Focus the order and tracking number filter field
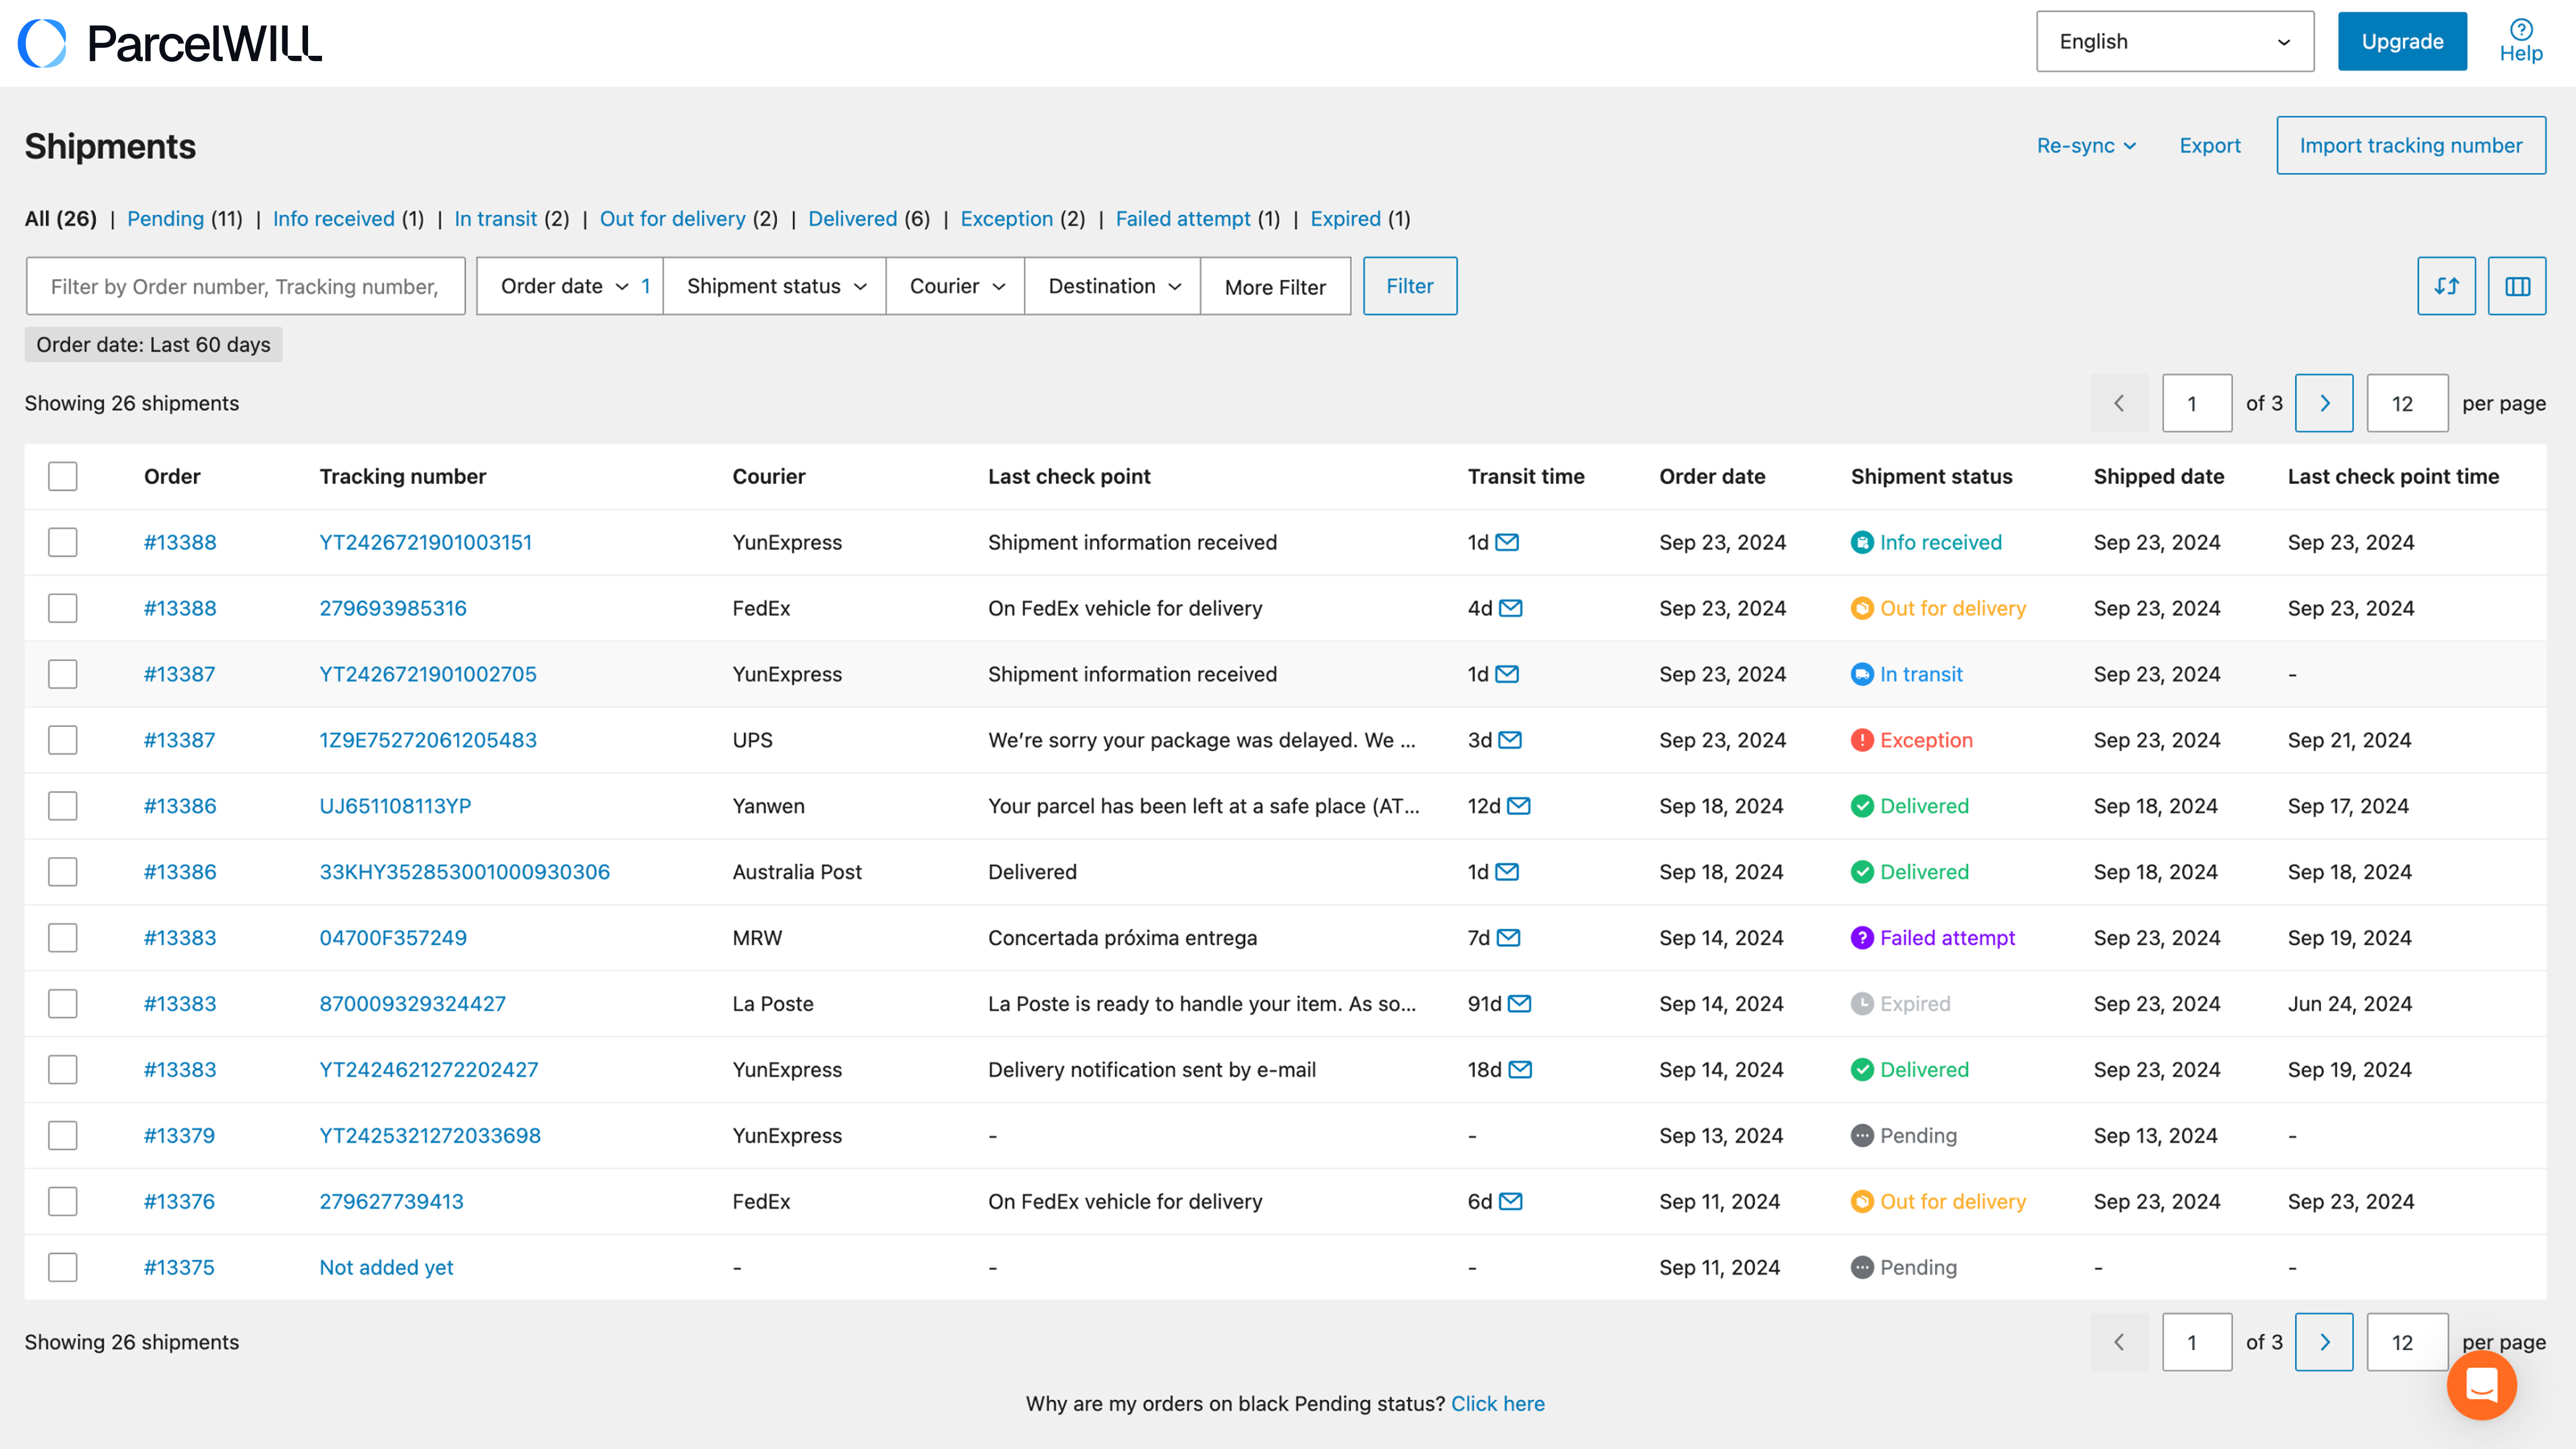Screen dimensions: 2576x1449 245,286
